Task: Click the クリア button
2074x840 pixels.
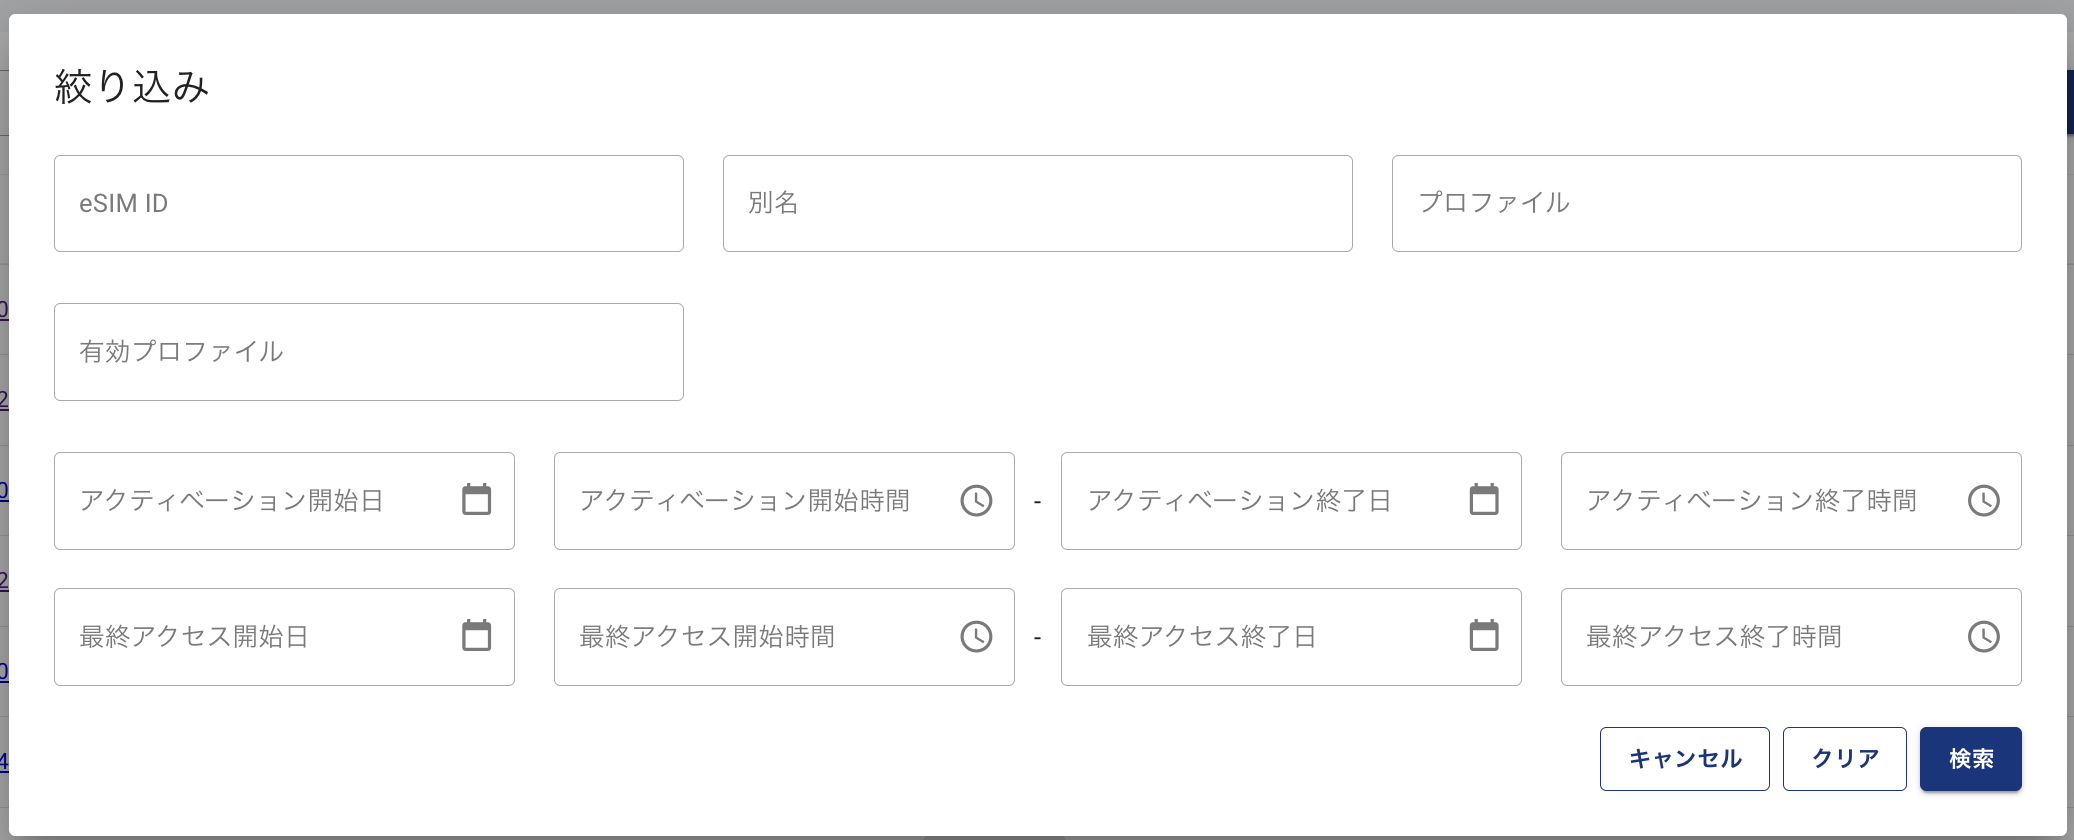Action: pos(1844,759)
